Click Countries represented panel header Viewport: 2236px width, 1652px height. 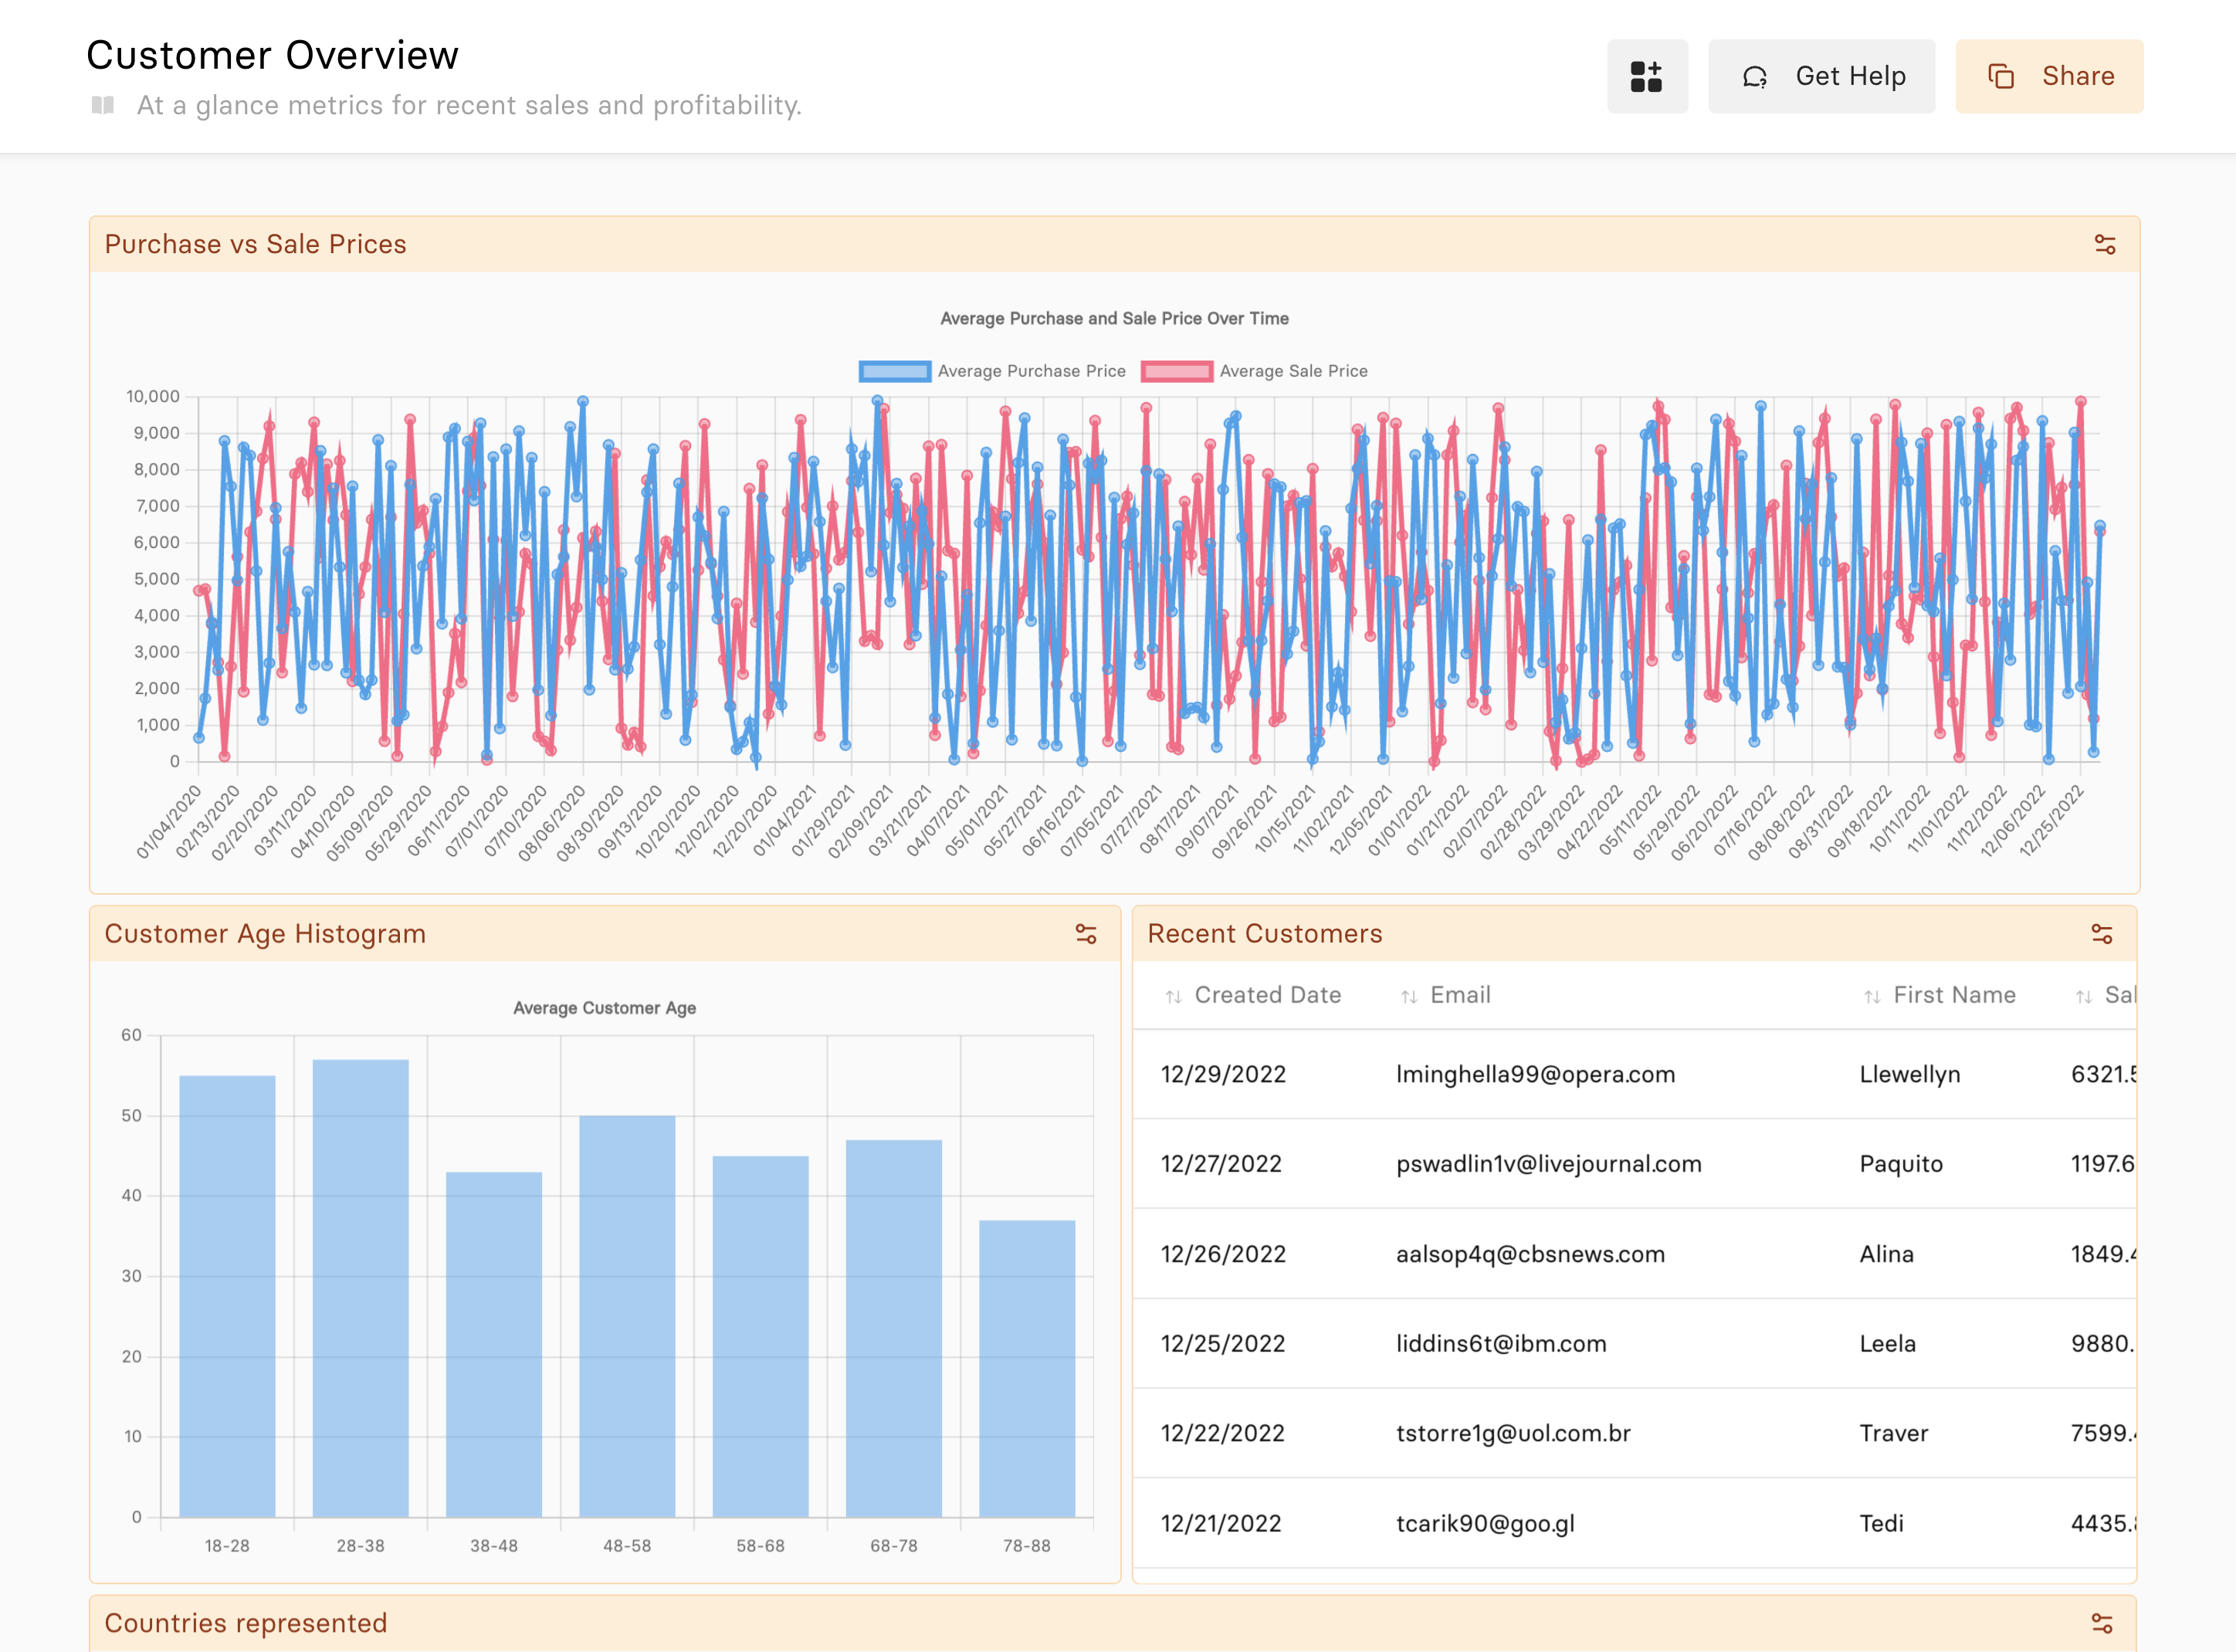1113,1623
